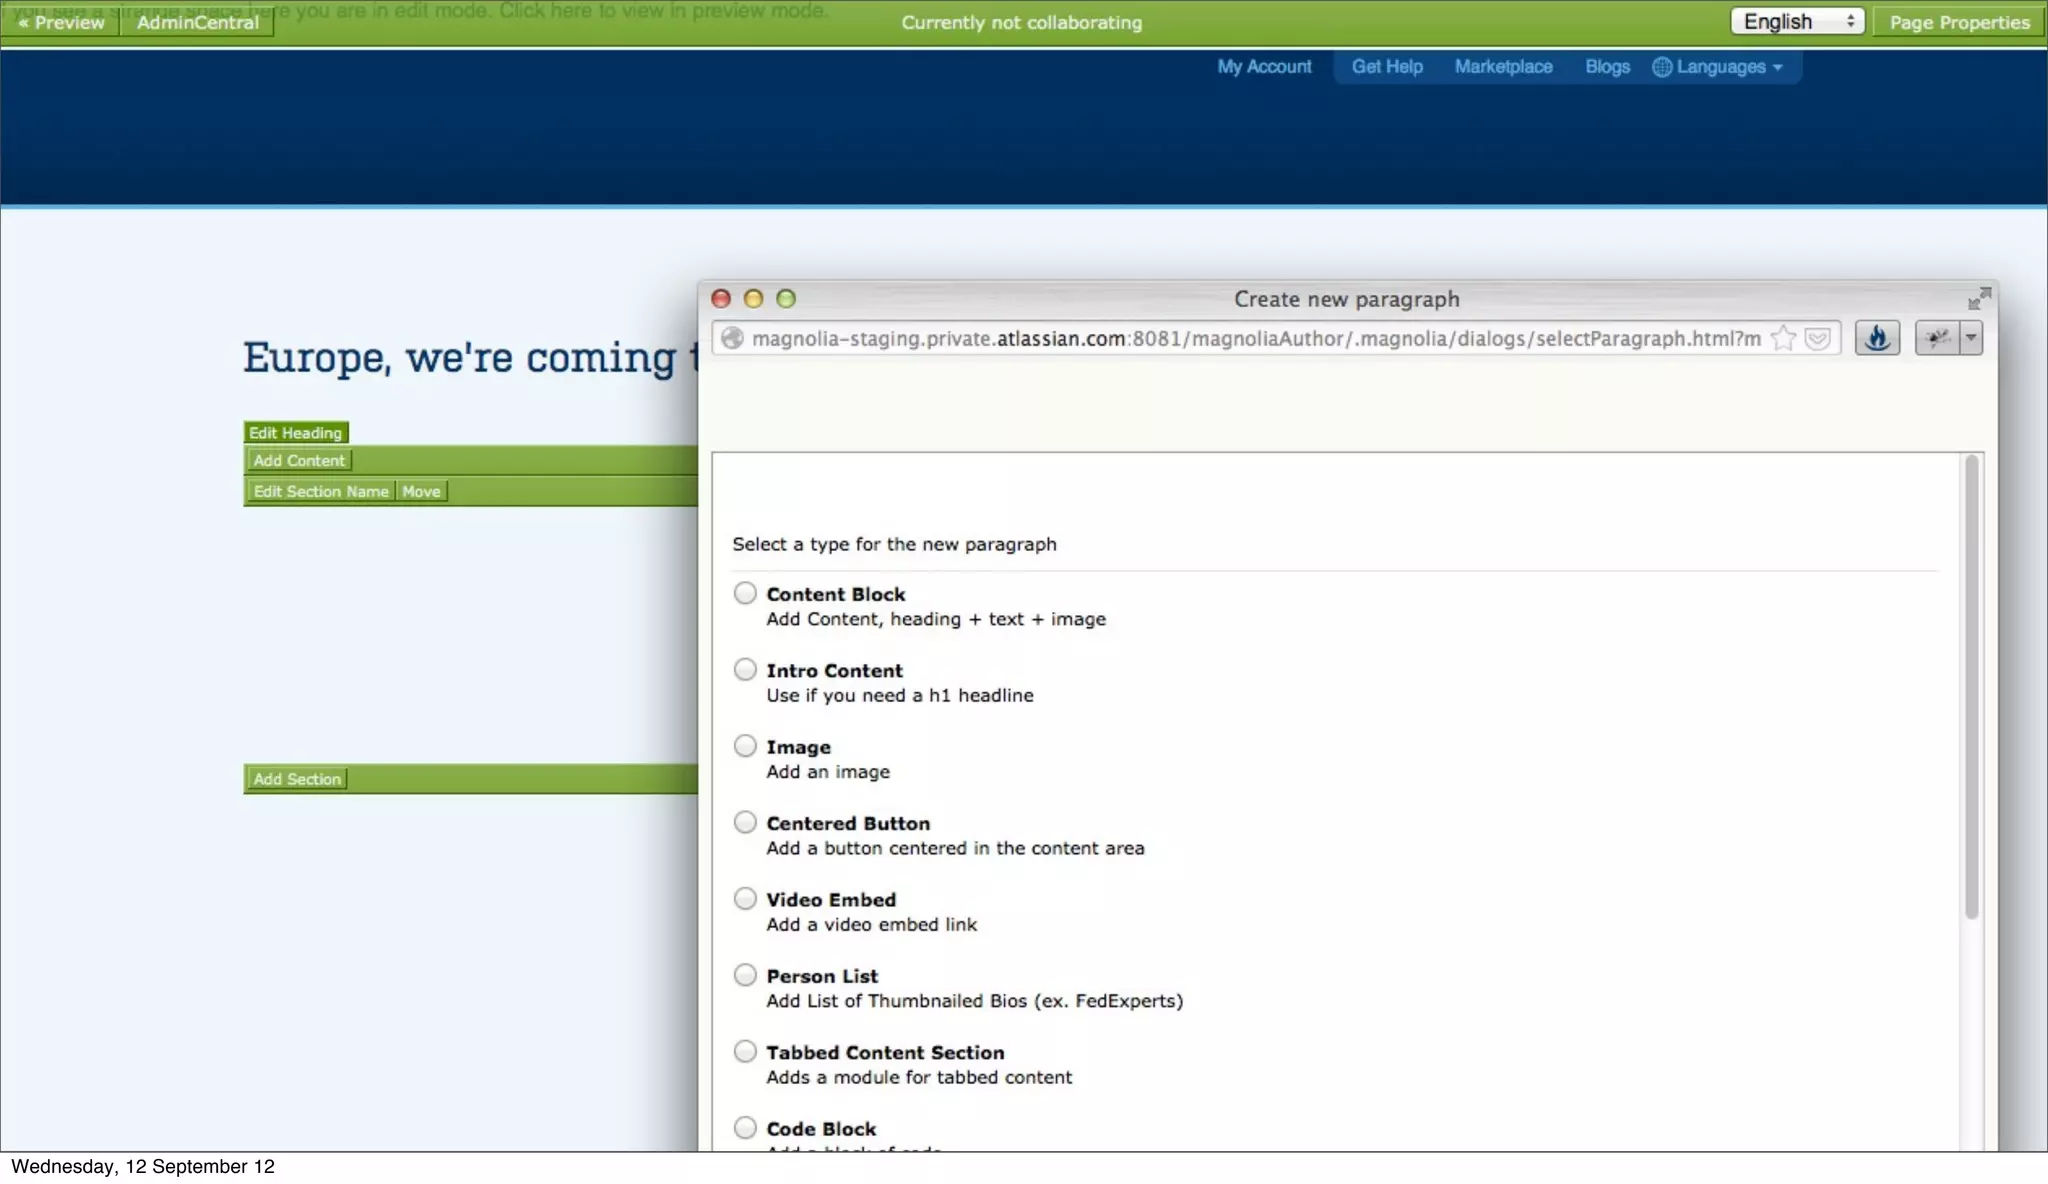This screenshot has width=2048, height=1184.
Task: Open dropdown arrow next to Firebug icon
Action: point(1971,338)
